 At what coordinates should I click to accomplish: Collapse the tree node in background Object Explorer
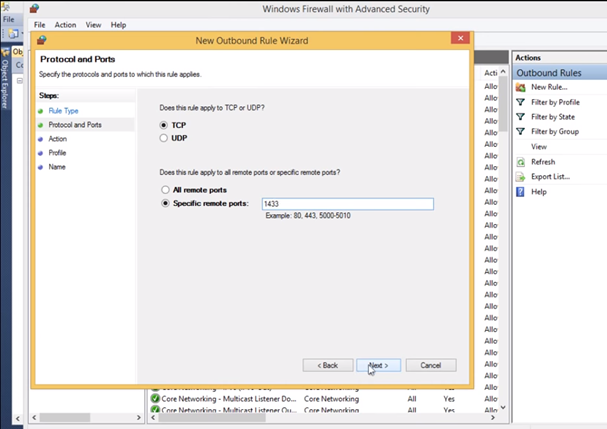[19, 81]
